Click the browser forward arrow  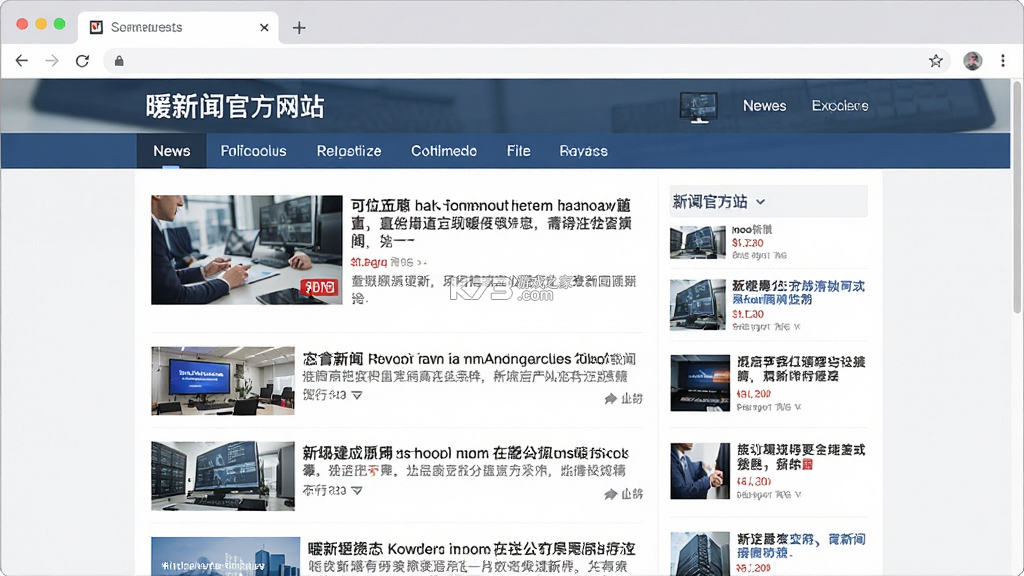[x=52, y=61]
